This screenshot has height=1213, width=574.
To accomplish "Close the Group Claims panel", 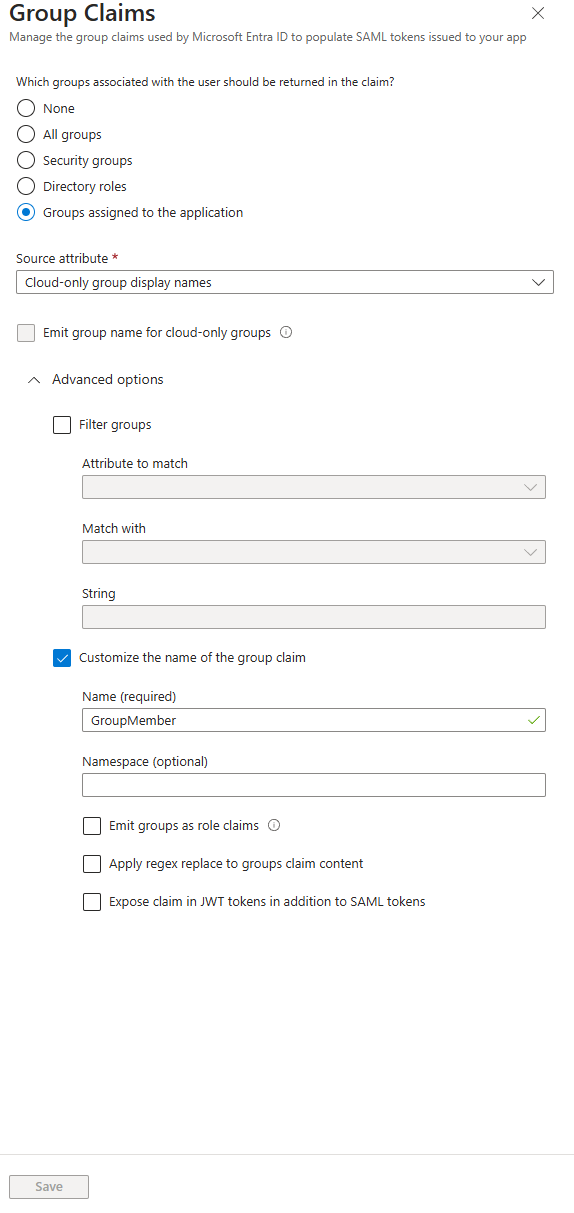I will (x=538, y=13).
